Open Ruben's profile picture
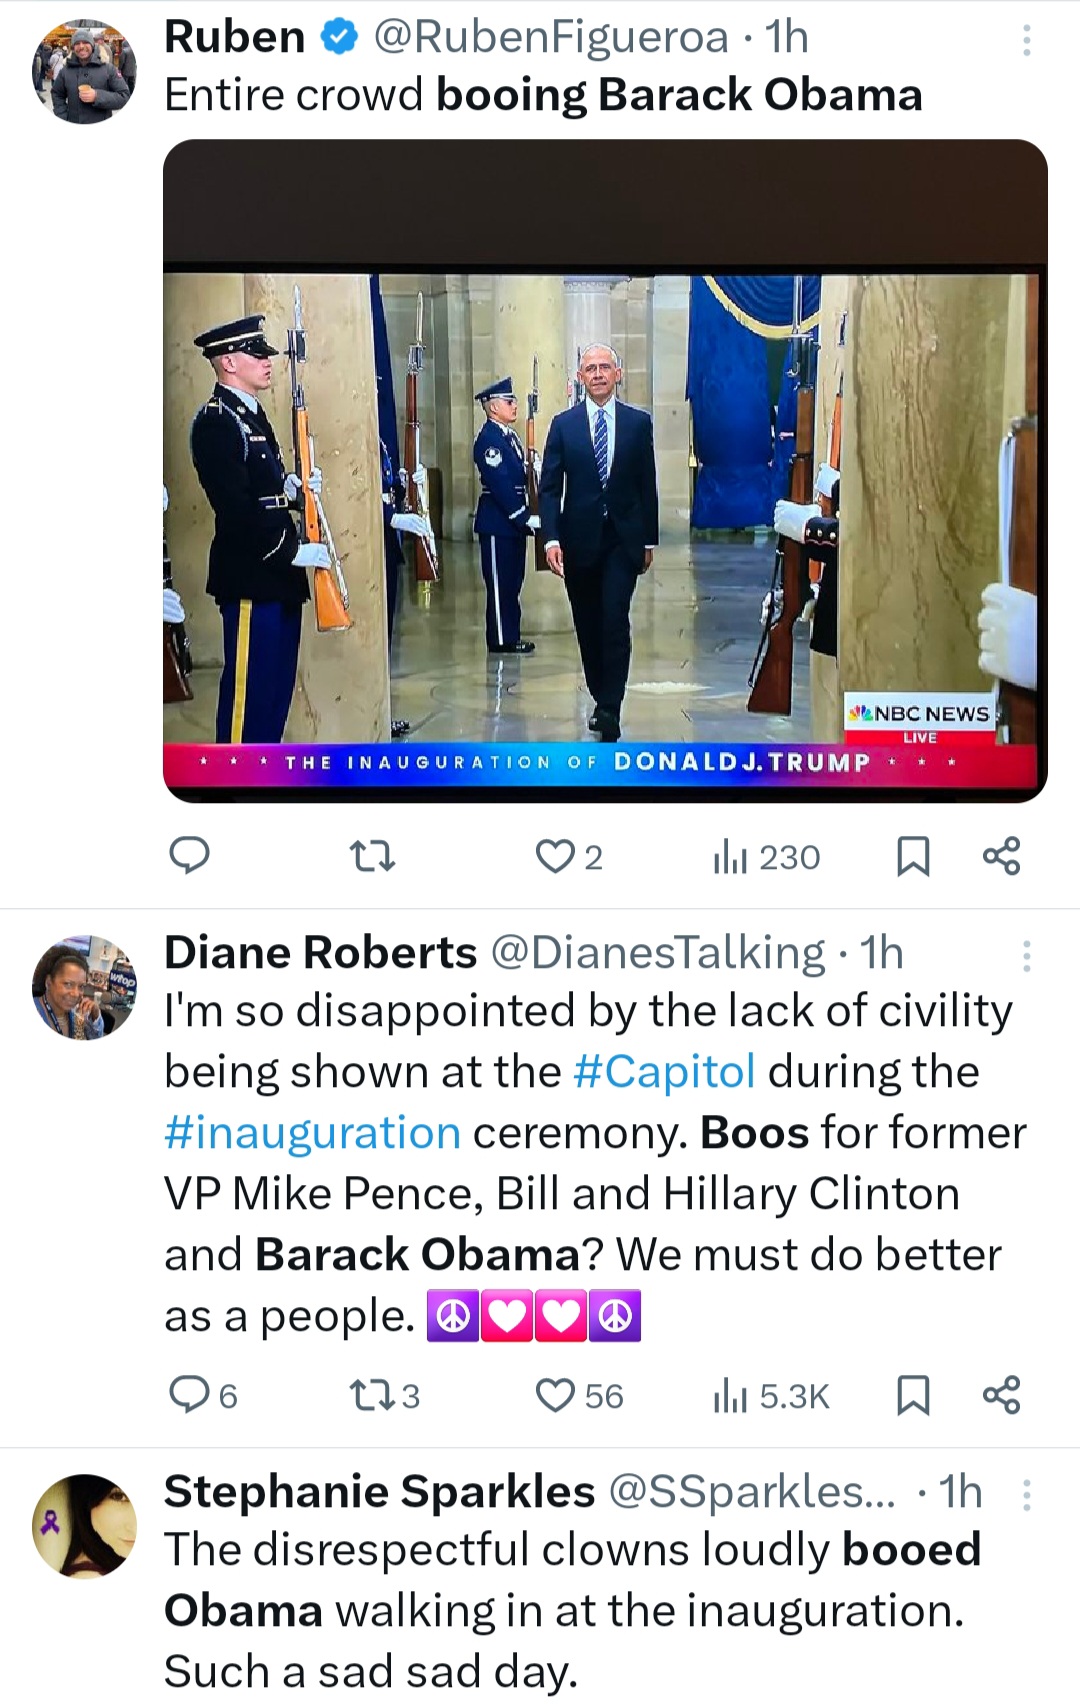Screen dimensions: 1080x1704 click(x=84, y=72)
